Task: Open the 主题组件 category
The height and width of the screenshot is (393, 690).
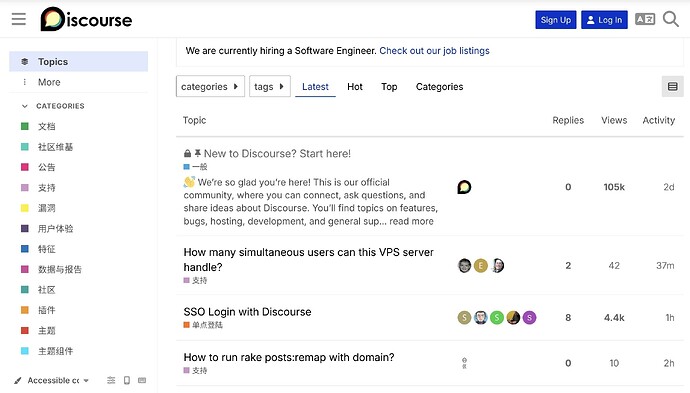Action: click(x=55, y=351)
